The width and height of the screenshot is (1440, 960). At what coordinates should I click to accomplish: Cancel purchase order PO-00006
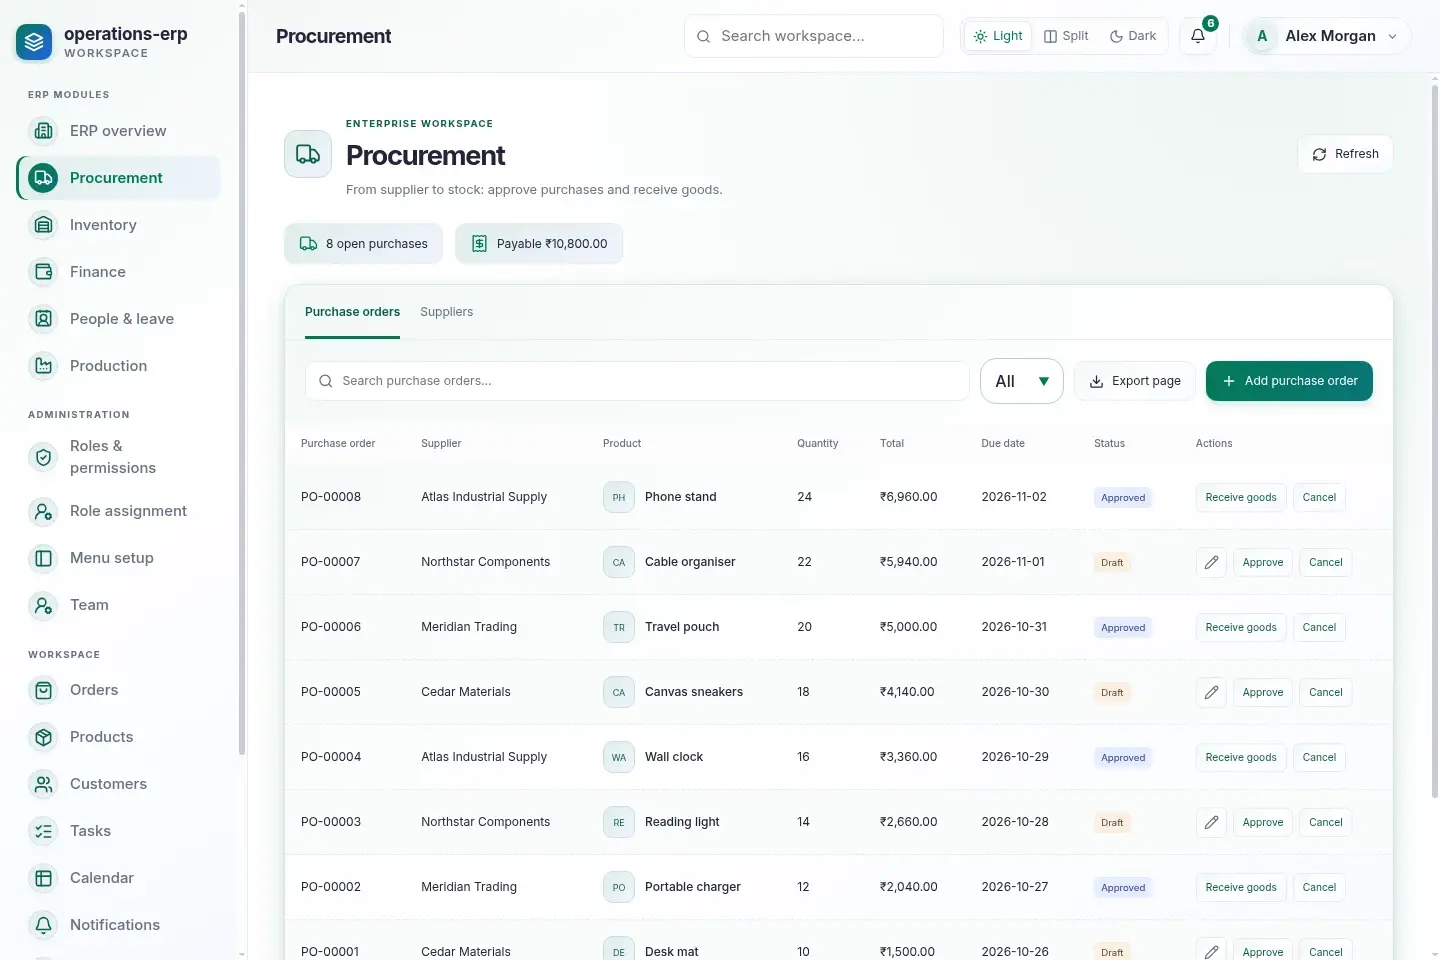(x=1319, y=627)
